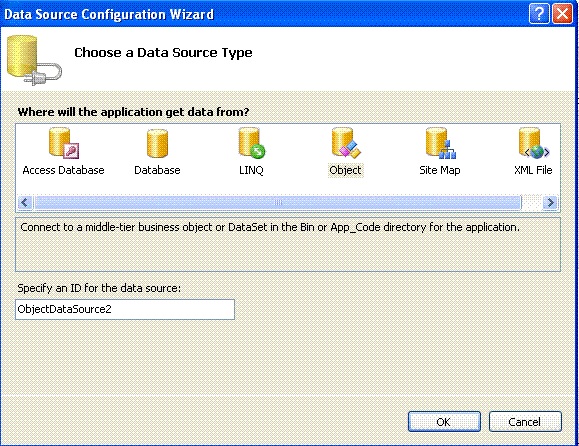This screenshot has width=579, height=446.
Task: Click the "Object" label text
Action: coord(345,170)
